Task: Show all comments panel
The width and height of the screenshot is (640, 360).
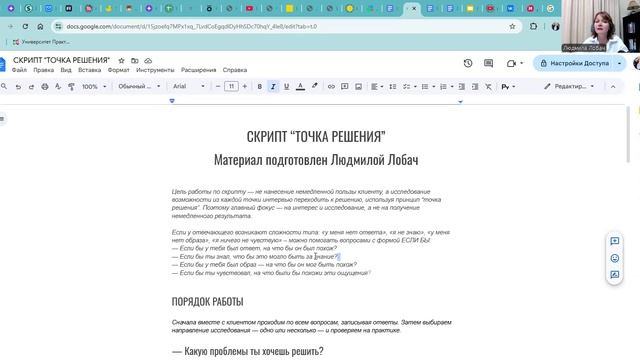Action: 488,63
